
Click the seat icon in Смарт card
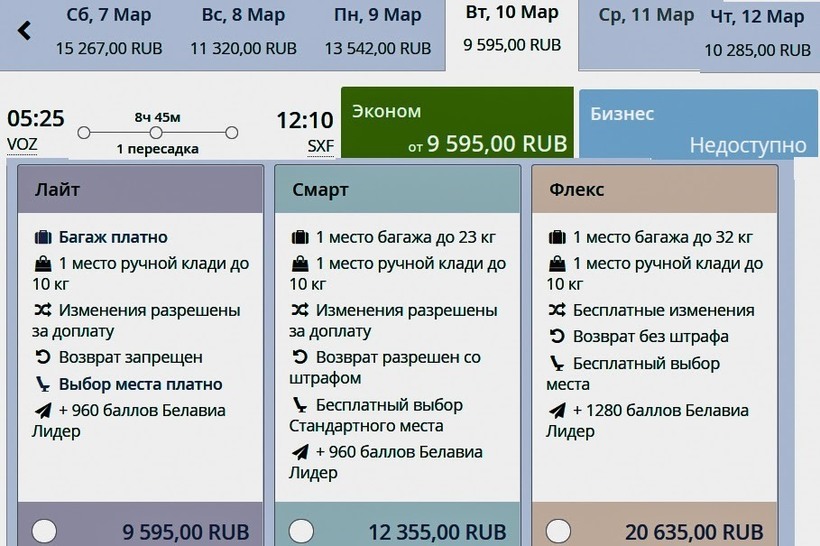click(300, 405)
